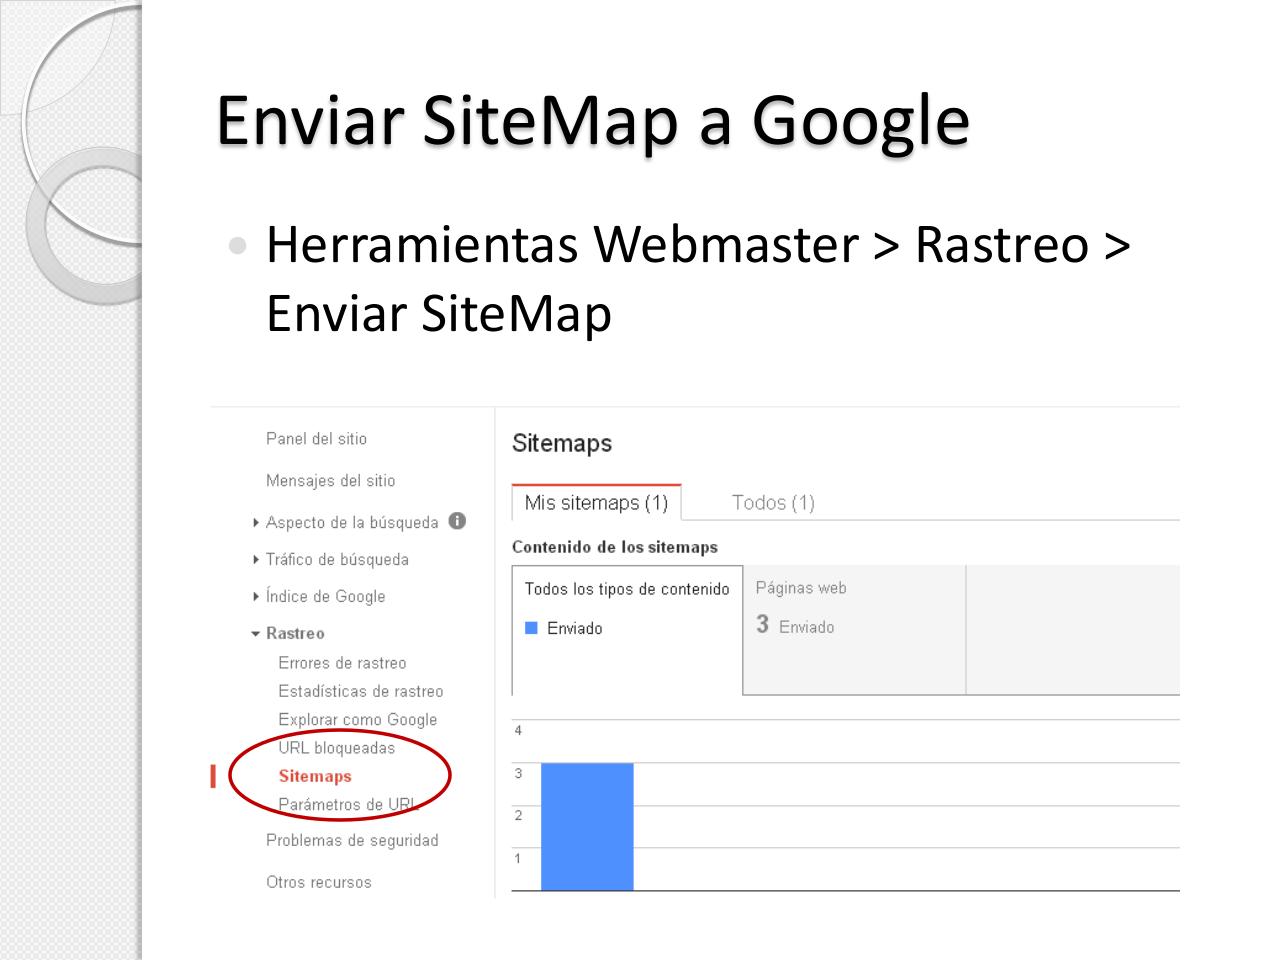This screenshot has height=960, width=1280.
Task: Select Explorar como Google
Action: 357,719
